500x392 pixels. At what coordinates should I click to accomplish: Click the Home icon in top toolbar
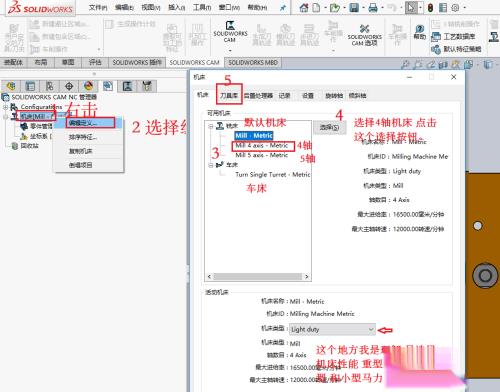(x=304, y=7)
